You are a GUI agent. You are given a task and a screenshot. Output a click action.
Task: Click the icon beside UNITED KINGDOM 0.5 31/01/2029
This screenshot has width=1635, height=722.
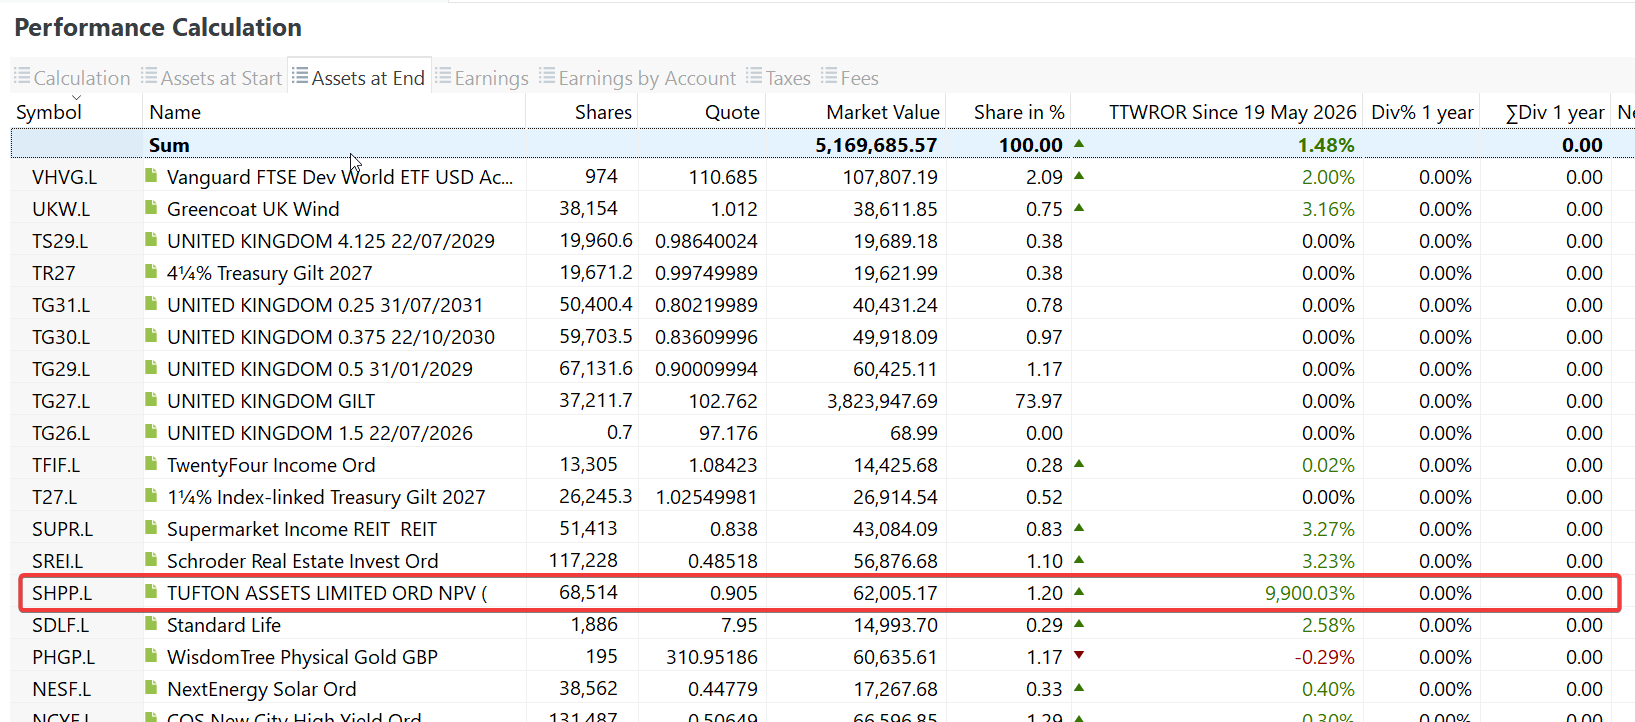152,368
